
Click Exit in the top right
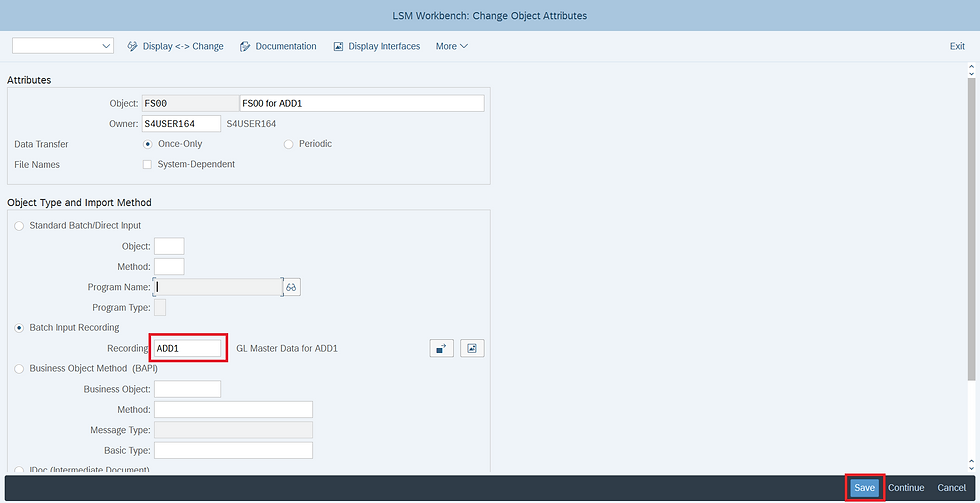[x=957, y=46]
